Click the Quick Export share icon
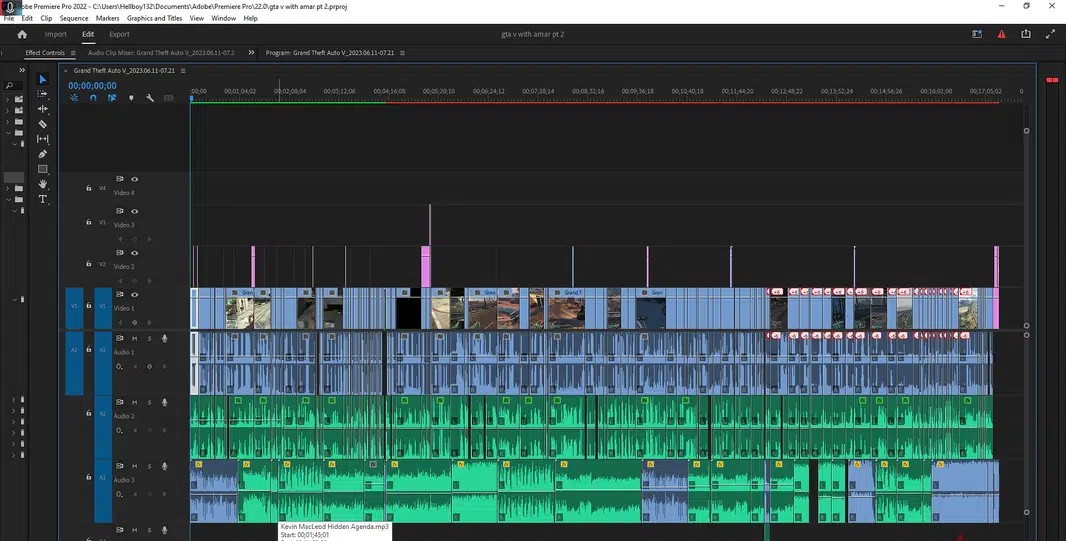The height and width of the screenshot is (541, 1066). tap(1026, 34)
